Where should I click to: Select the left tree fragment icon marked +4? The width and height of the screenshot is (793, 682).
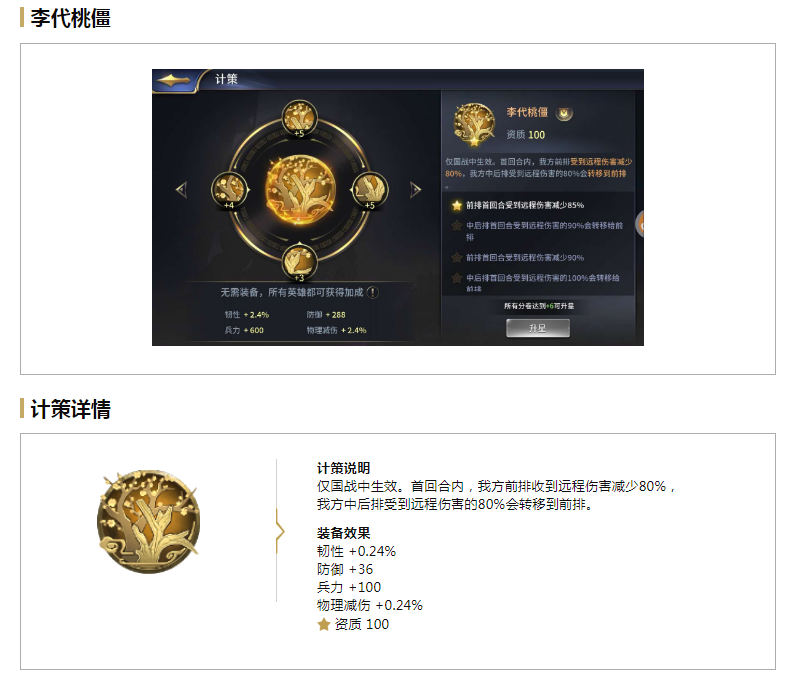[229, 190]
